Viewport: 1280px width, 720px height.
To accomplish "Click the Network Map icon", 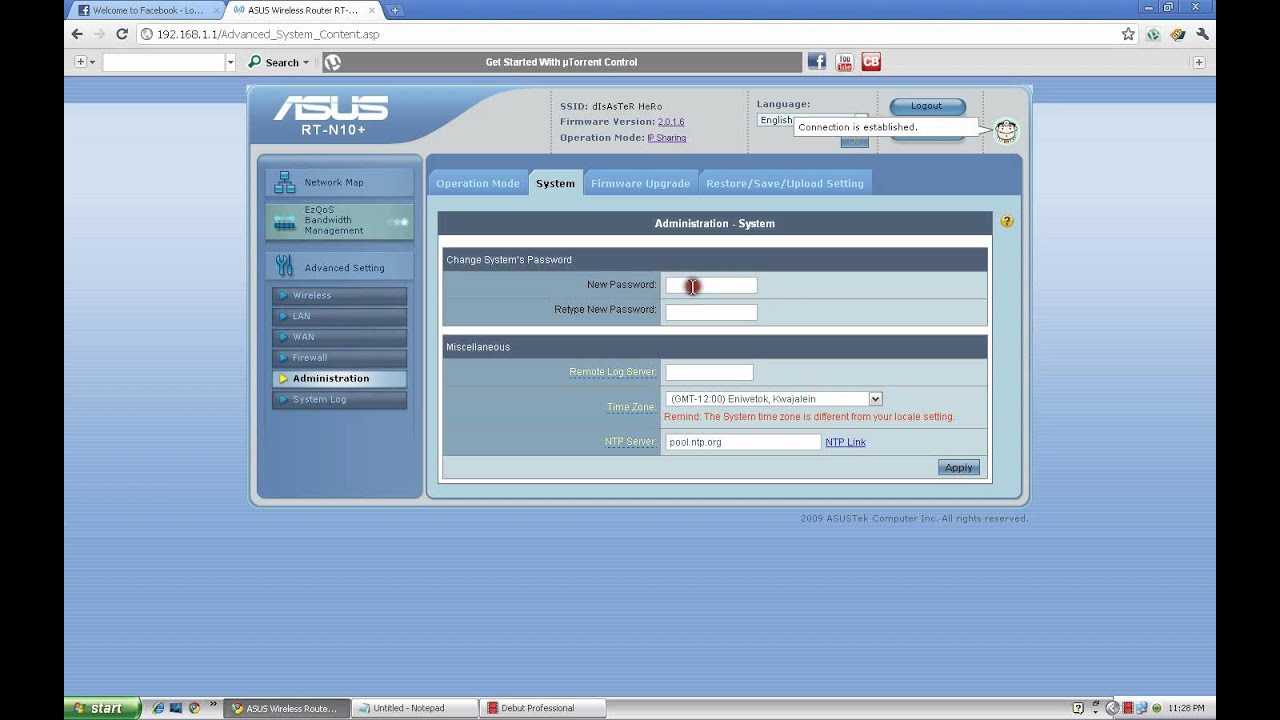I will tap(285, 182).
